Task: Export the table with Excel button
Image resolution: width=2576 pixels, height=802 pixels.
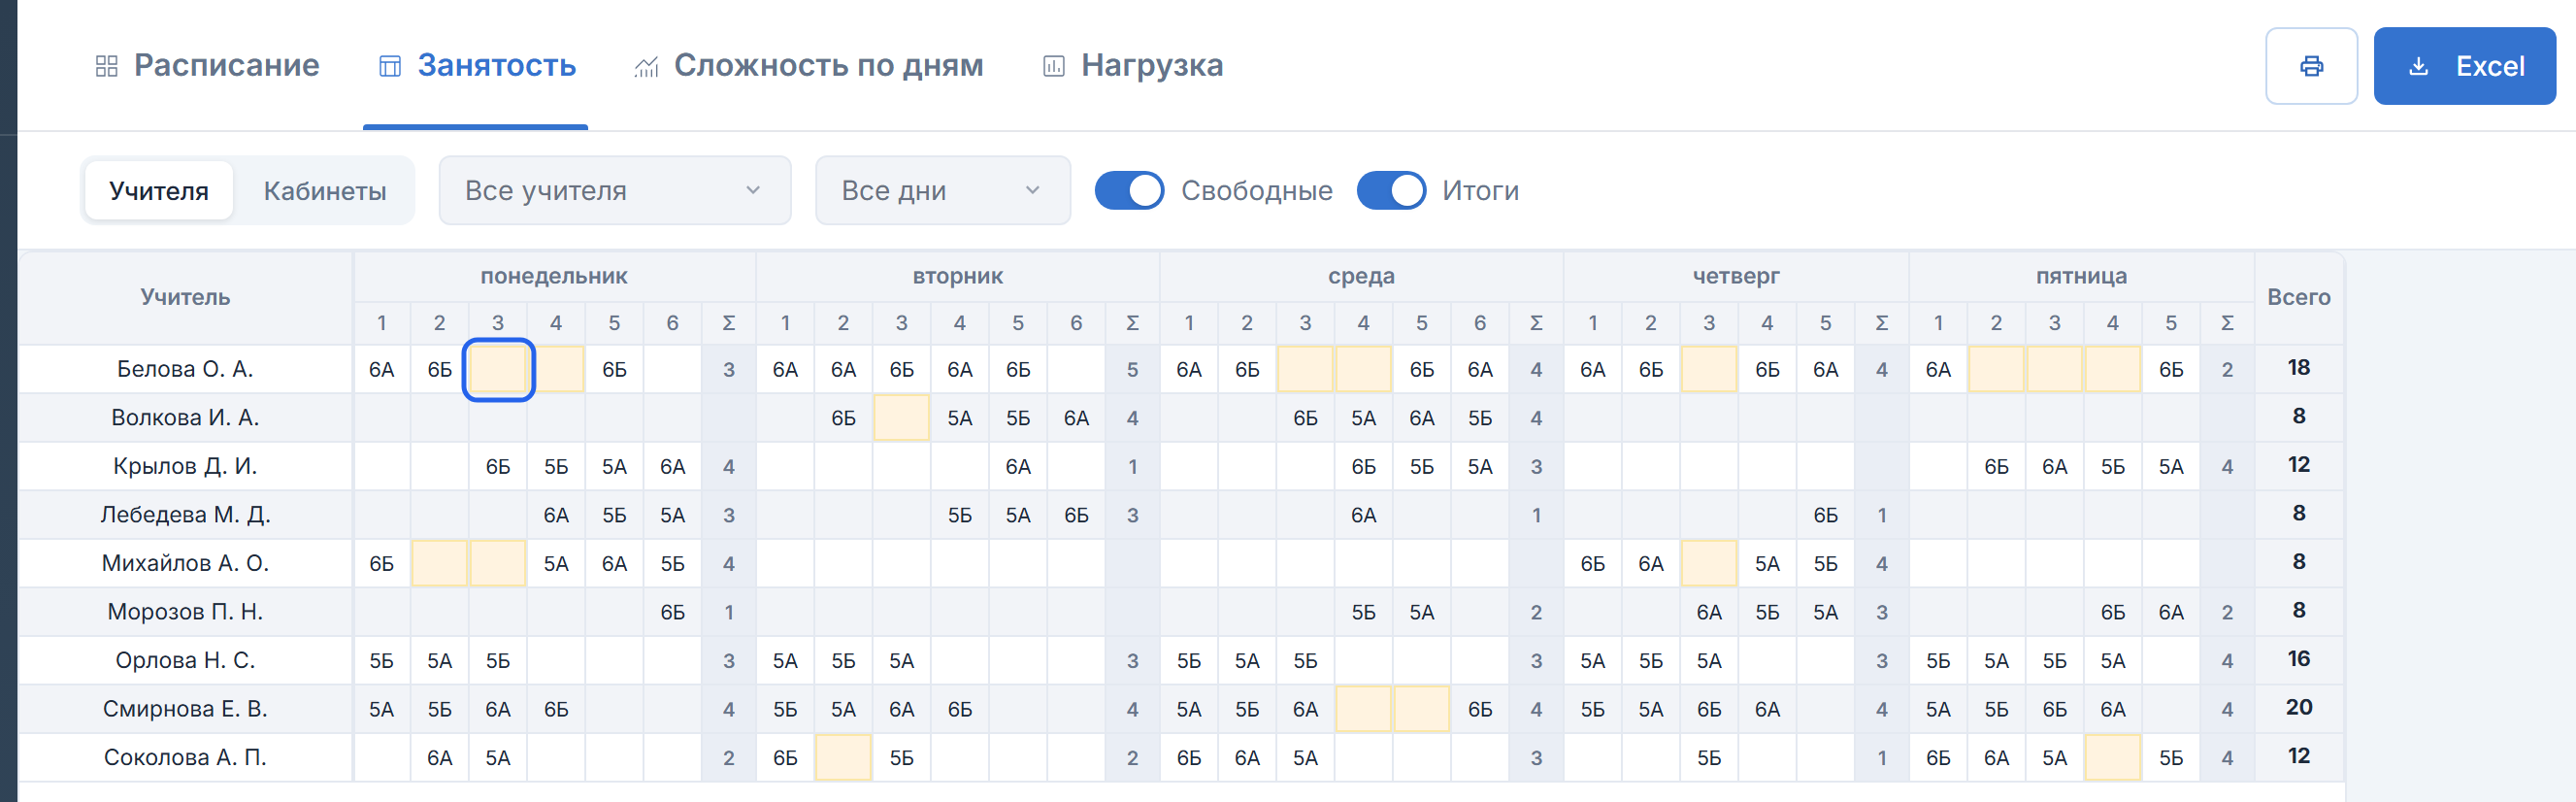Action: pos(2464,66)
